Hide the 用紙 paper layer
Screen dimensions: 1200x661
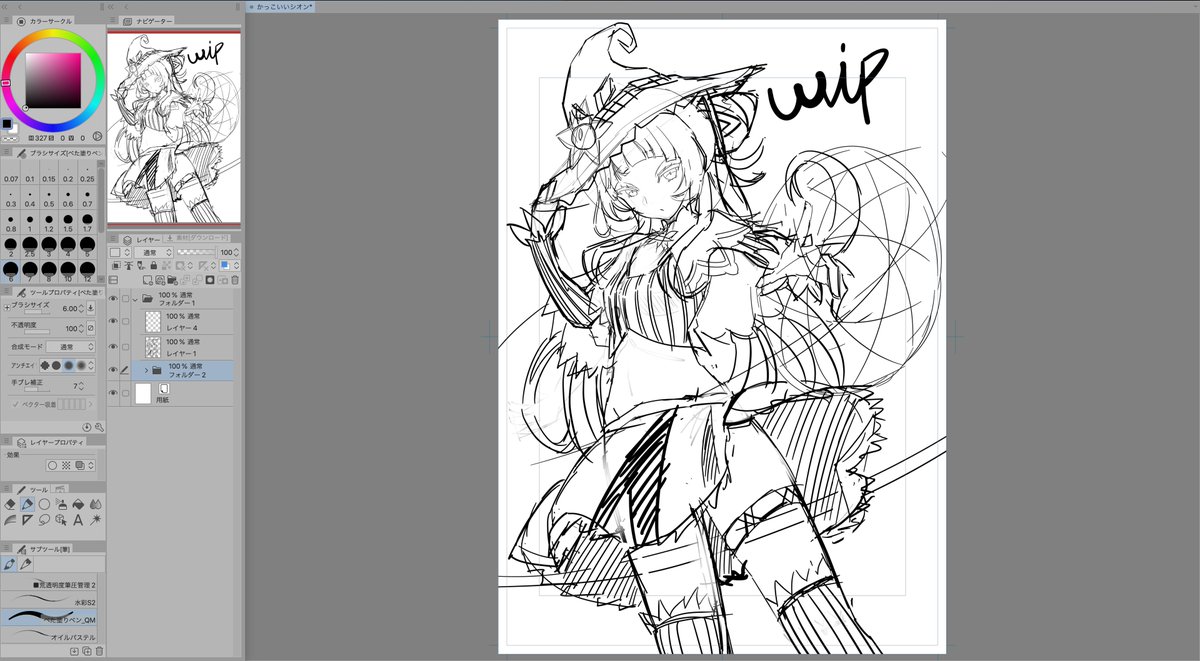[x=113, y=393]
